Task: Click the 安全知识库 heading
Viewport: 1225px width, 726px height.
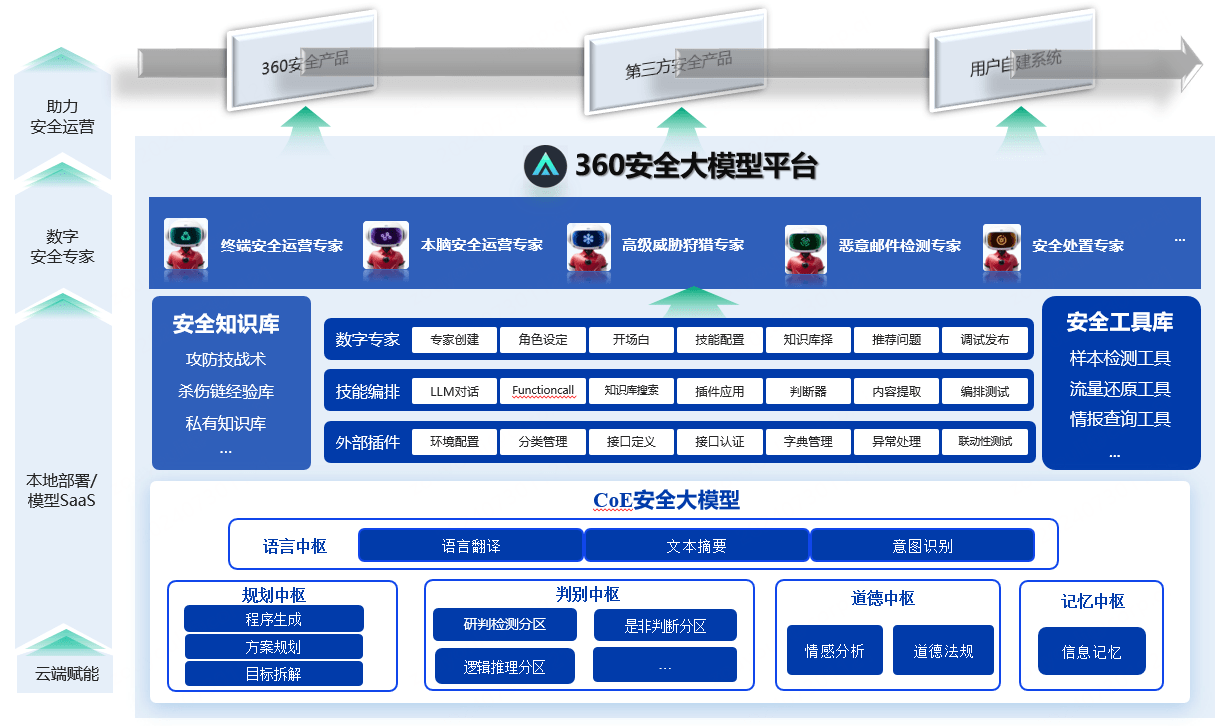Action: [226, 324]
